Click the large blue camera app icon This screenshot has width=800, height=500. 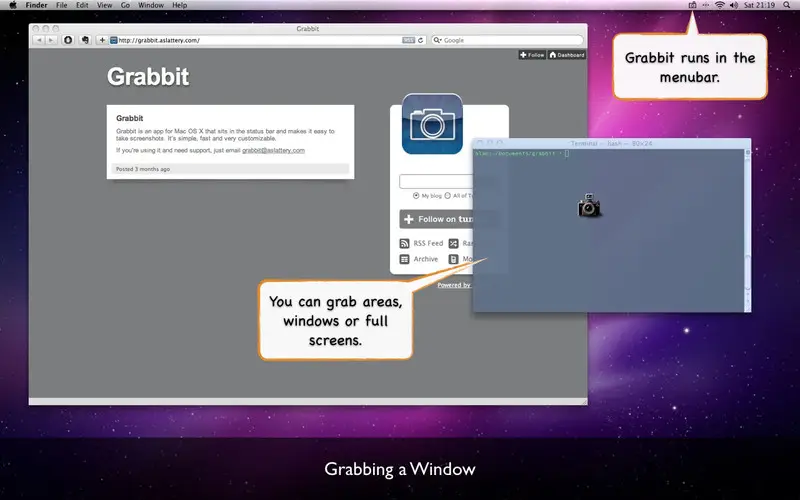(432, 123)
